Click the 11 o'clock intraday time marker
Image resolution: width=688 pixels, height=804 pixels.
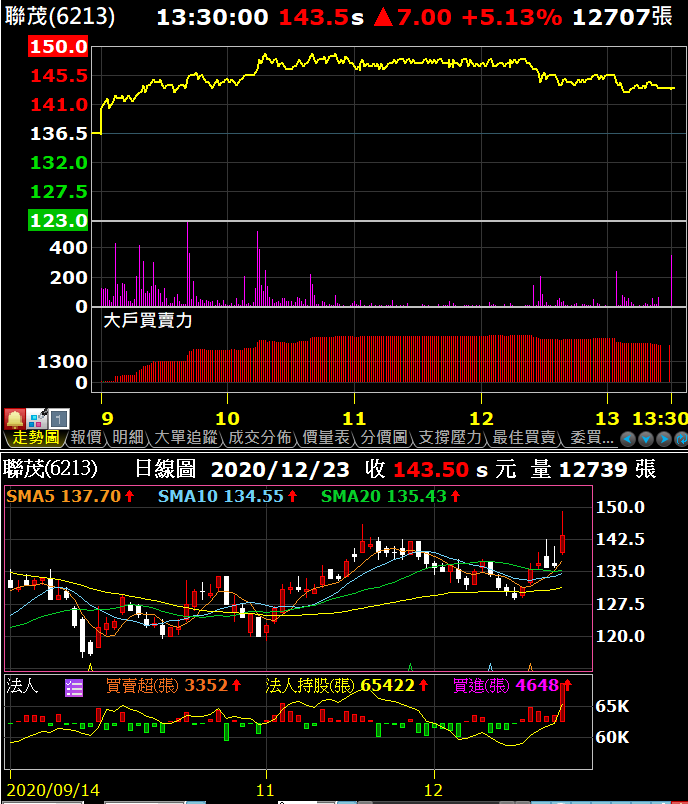354,418
